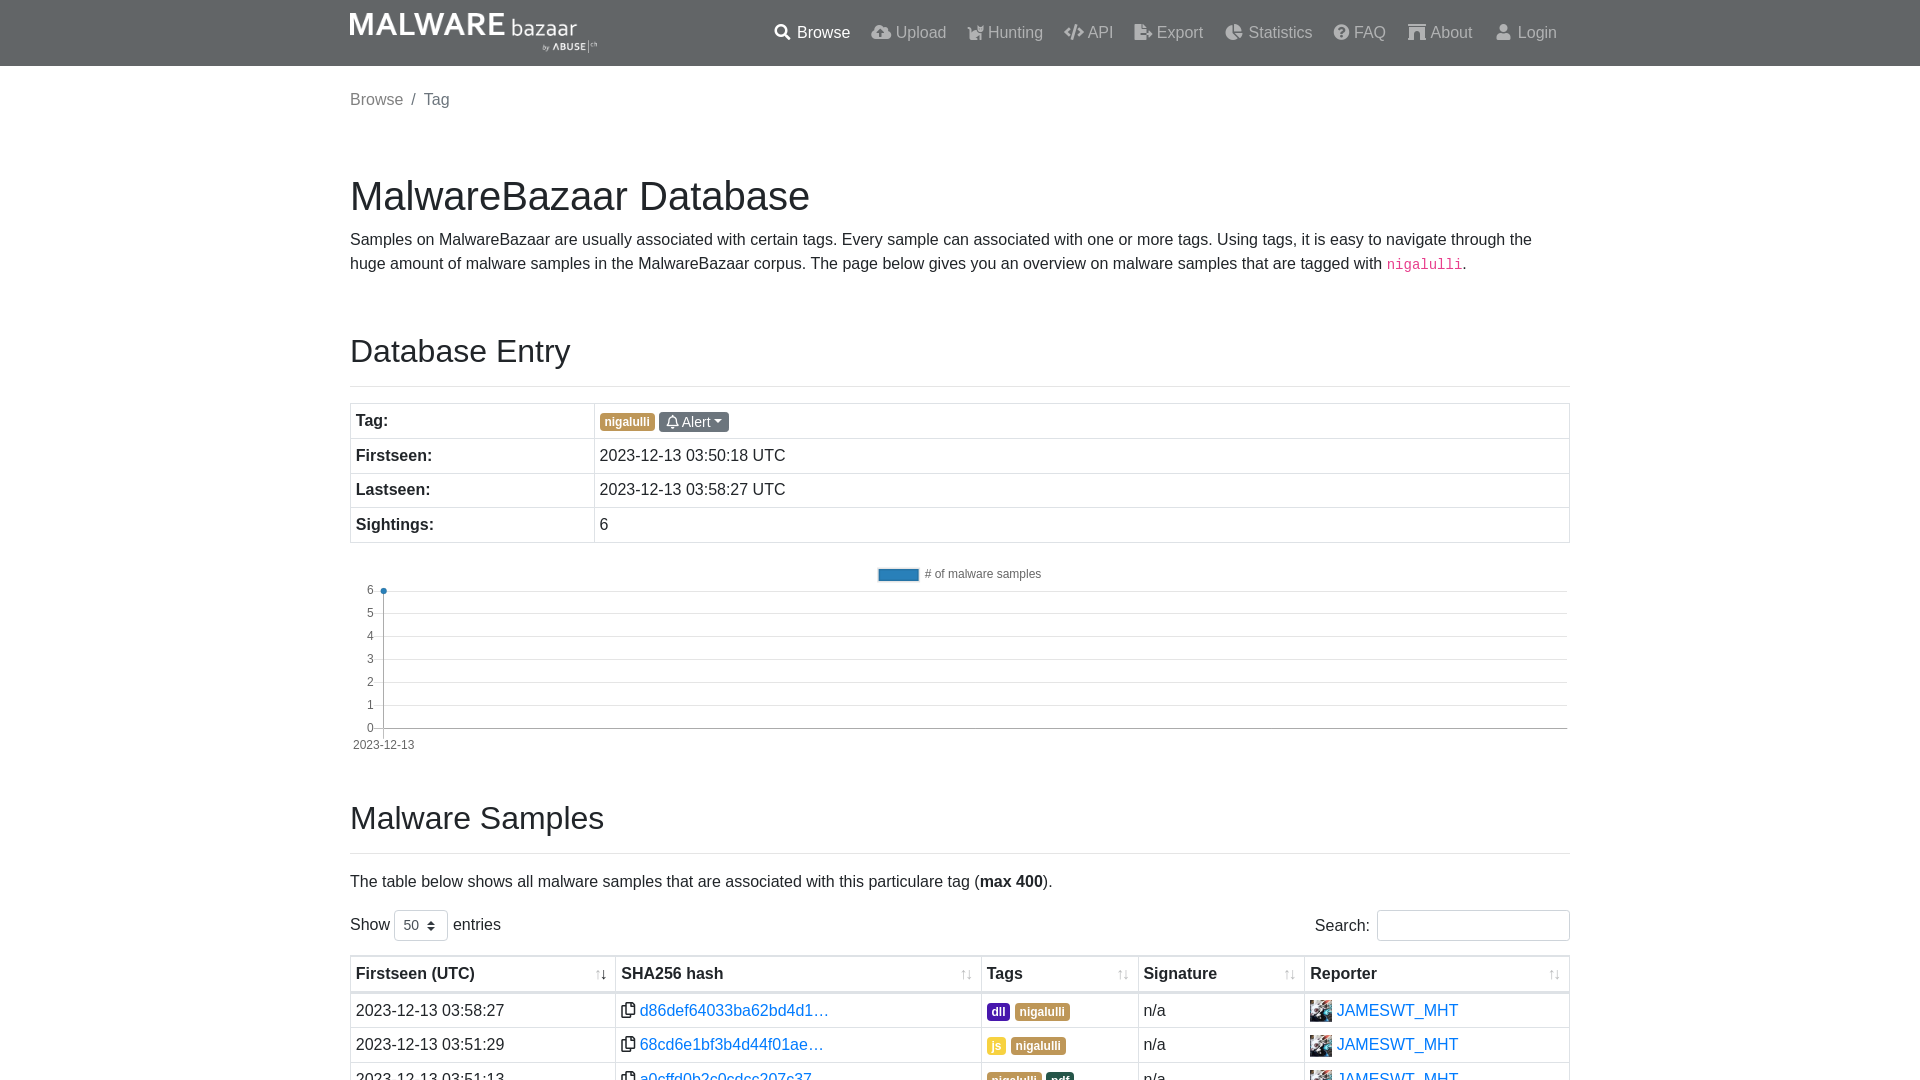The image size is (1920, 1080).
Task: Sort by Reporter column
Action: (x=1437, y=974)
